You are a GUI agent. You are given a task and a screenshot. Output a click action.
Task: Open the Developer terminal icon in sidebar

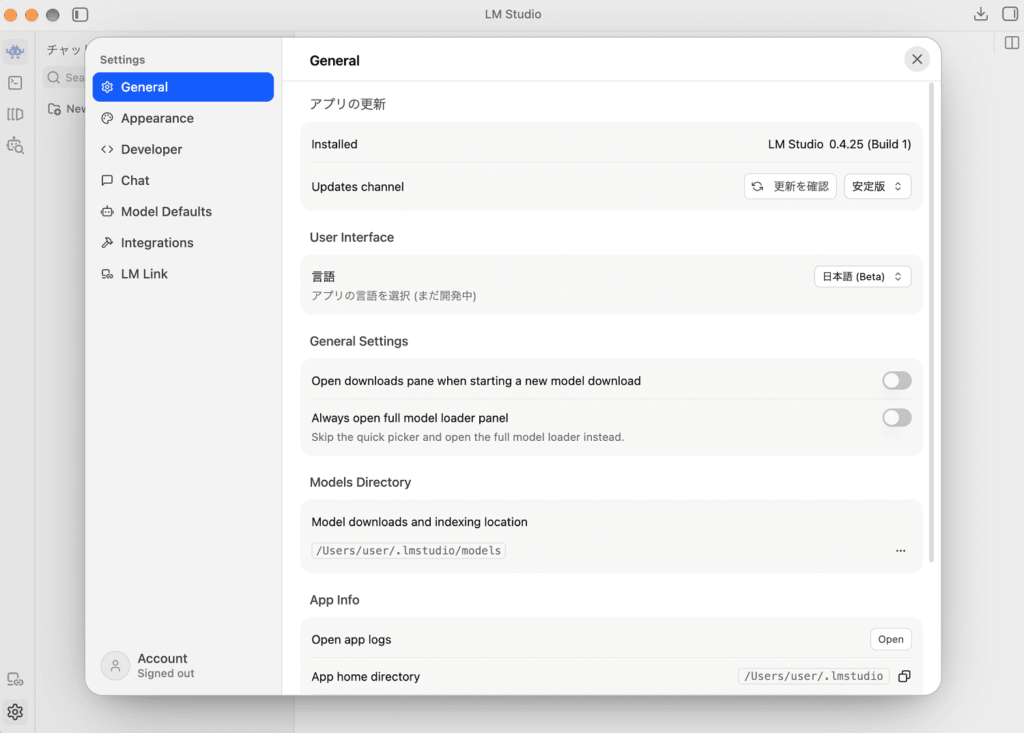15,83
